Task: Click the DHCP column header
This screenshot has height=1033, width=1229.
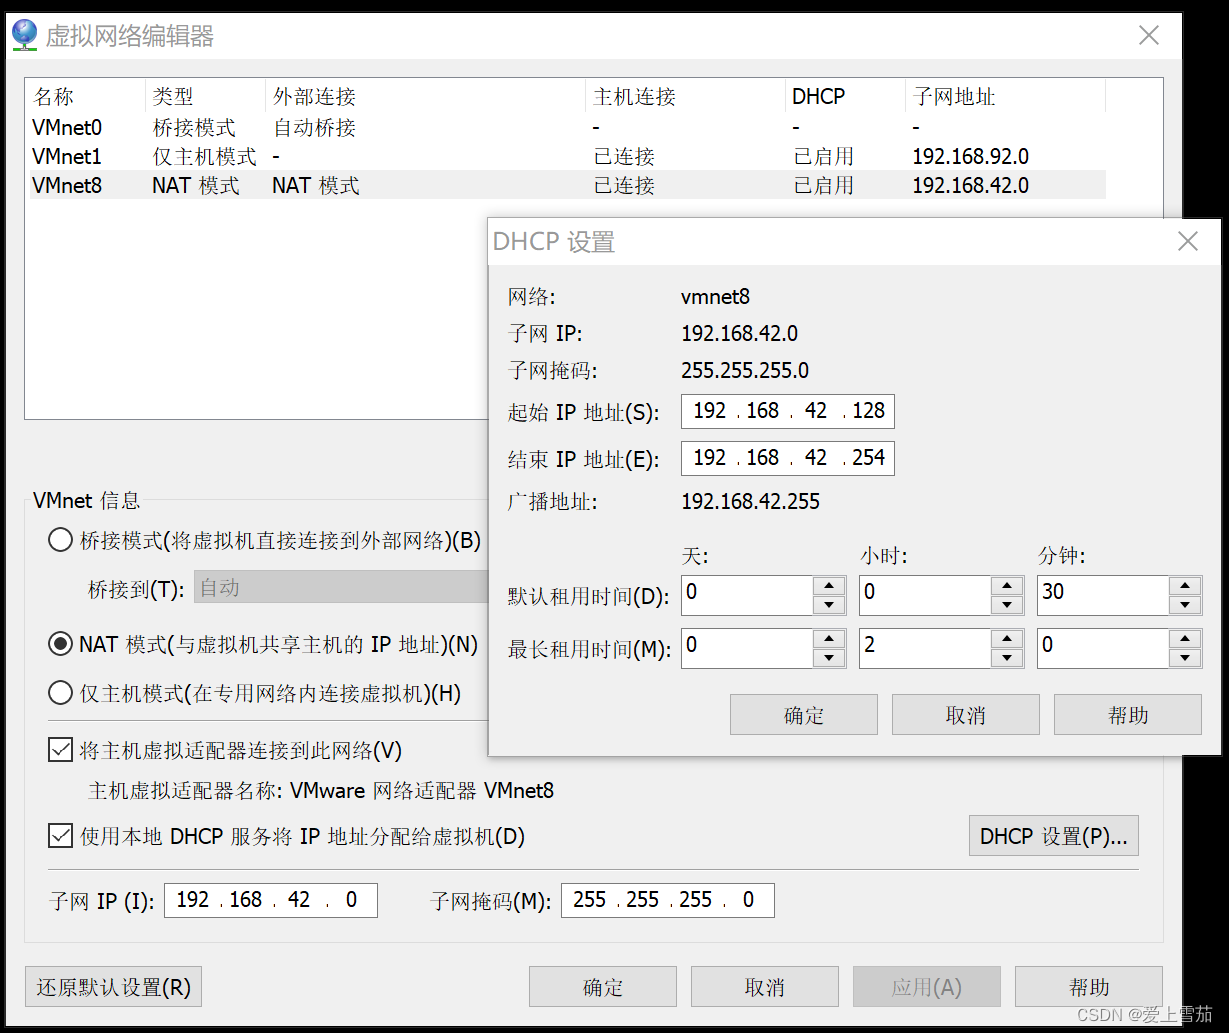Action: click(x=845, y=97)
